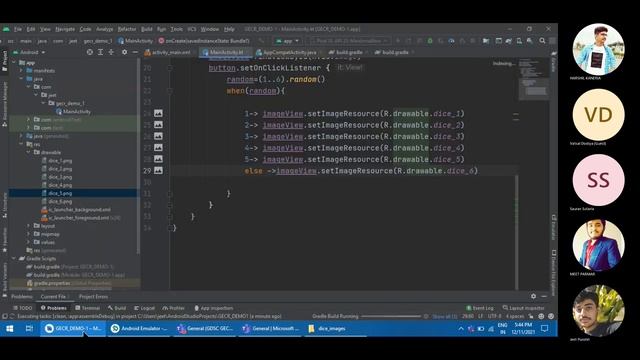Hide the Problems tool window
This screenshot has width=640, height=360.
(544, 296)
